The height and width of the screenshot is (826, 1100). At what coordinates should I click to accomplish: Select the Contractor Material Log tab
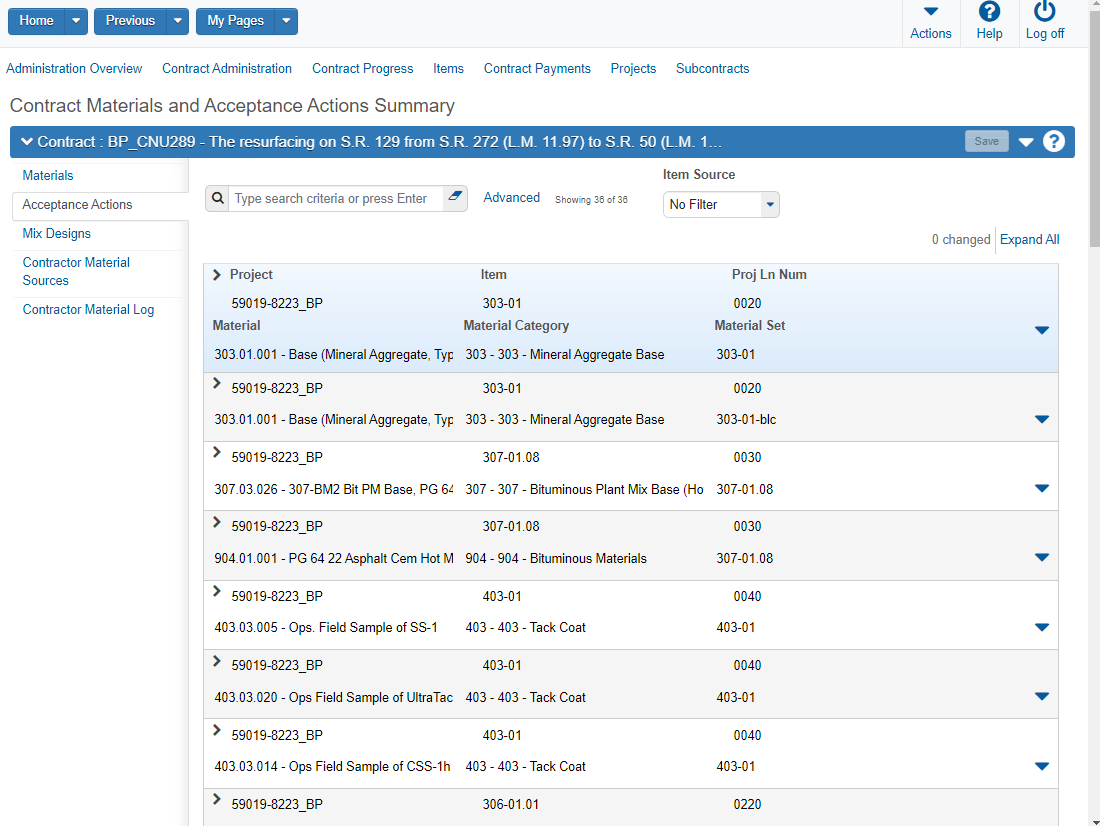pyautogui.click(x=88, y=309)
